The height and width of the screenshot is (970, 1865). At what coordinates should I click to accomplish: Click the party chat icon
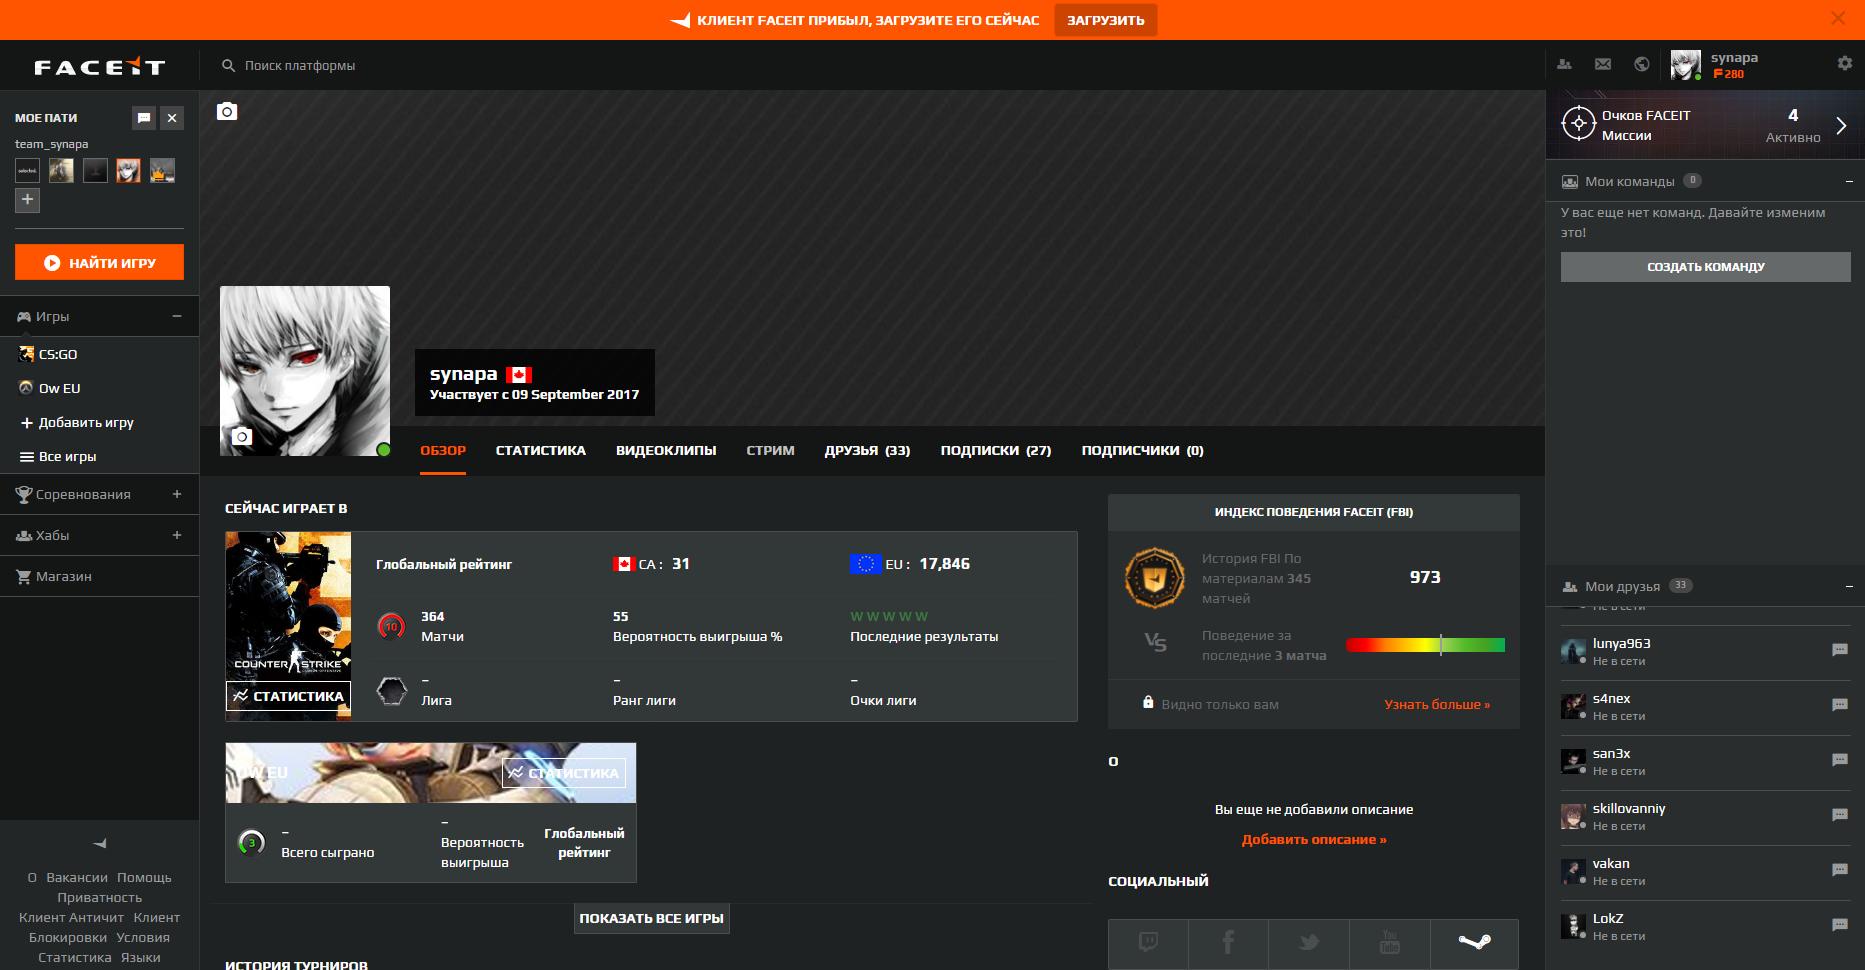[x=144, y=118]
